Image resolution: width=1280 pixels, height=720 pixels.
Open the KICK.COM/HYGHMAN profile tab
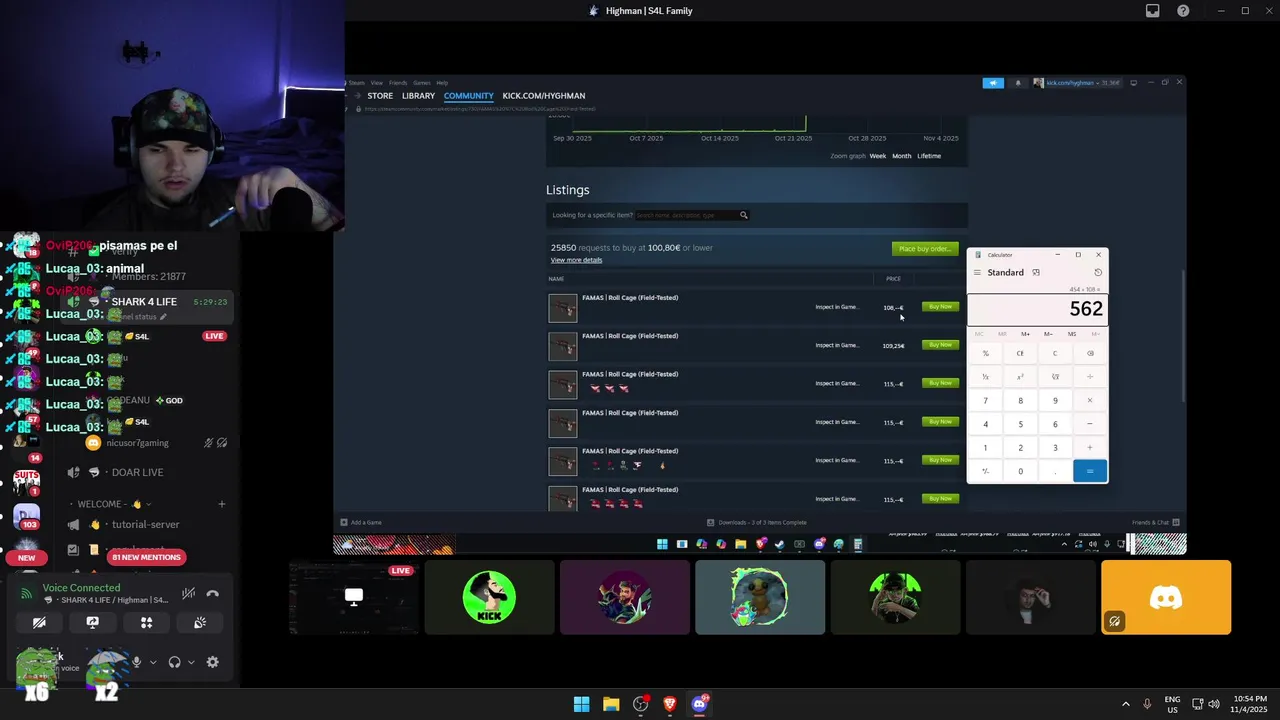coord(544,96)
